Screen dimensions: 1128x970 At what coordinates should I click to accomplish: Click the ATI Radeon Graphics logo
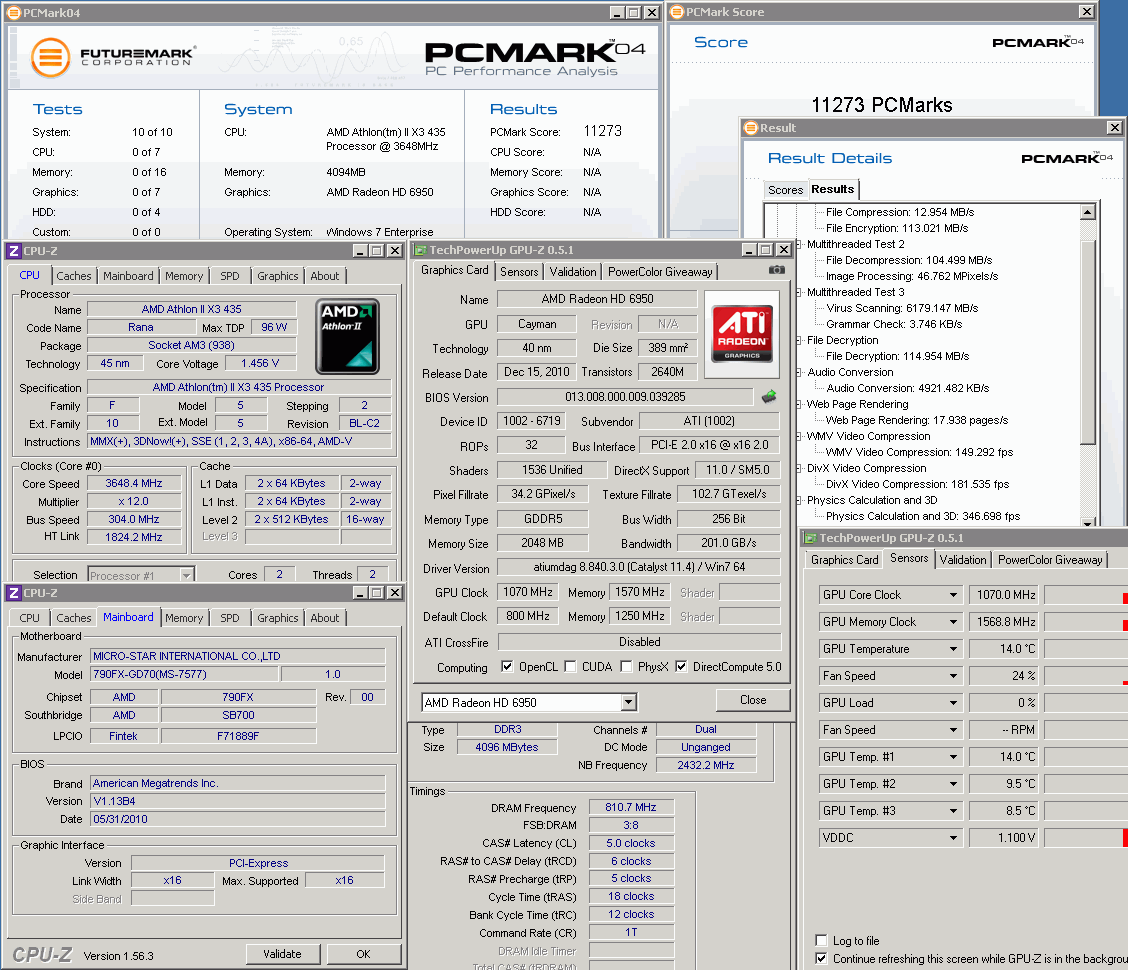pos(742,334)
